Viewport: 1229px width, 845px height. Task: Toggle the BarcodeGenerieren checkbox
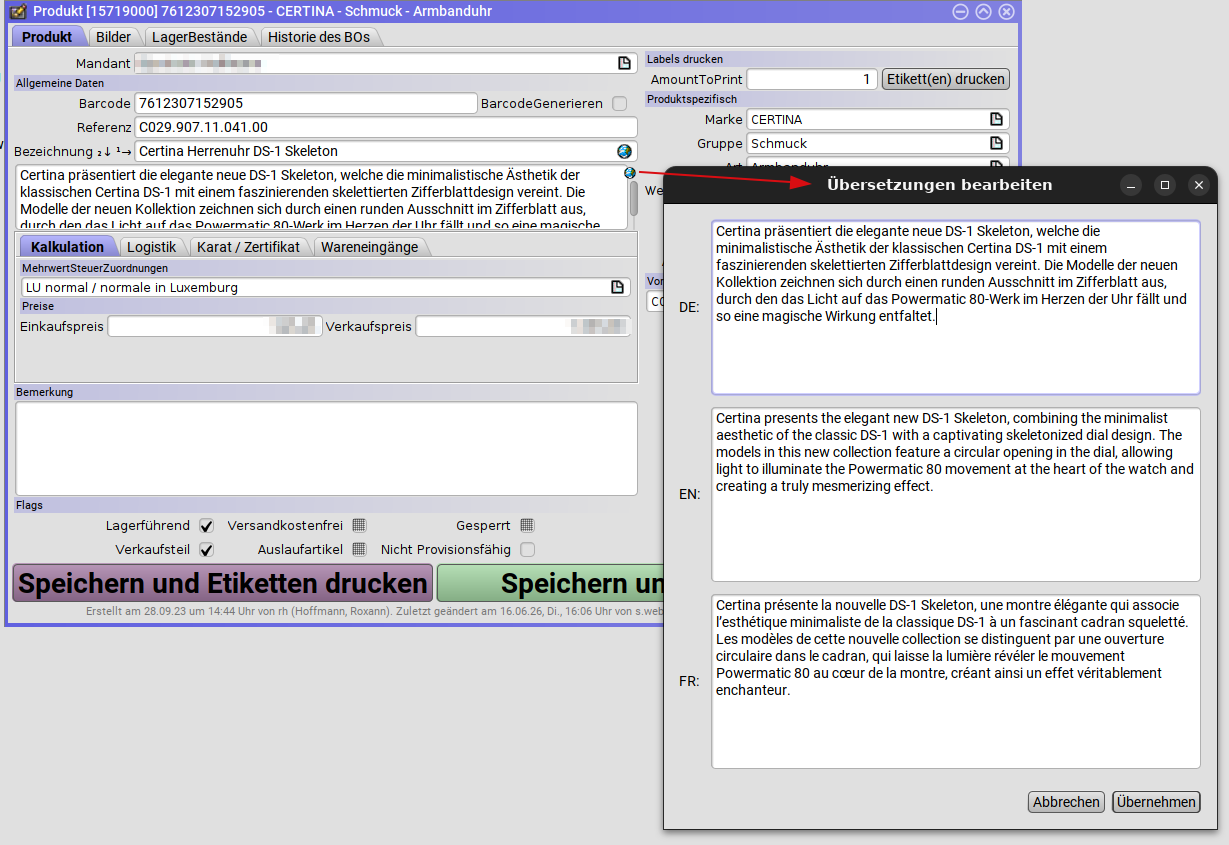point(620,103)
